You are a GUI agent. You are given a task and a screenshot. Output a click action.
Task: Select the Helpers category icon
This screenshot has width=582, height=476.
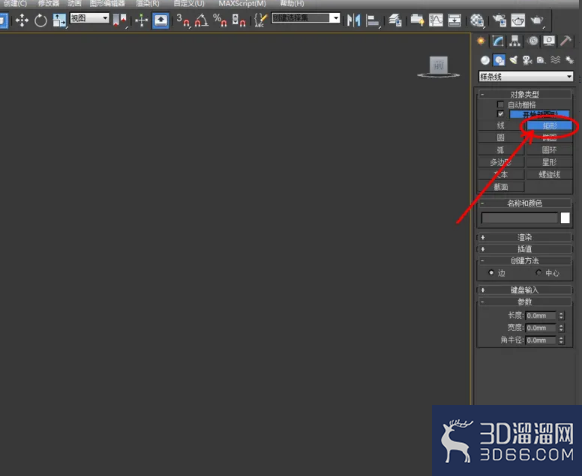click(x=541, y=60)
